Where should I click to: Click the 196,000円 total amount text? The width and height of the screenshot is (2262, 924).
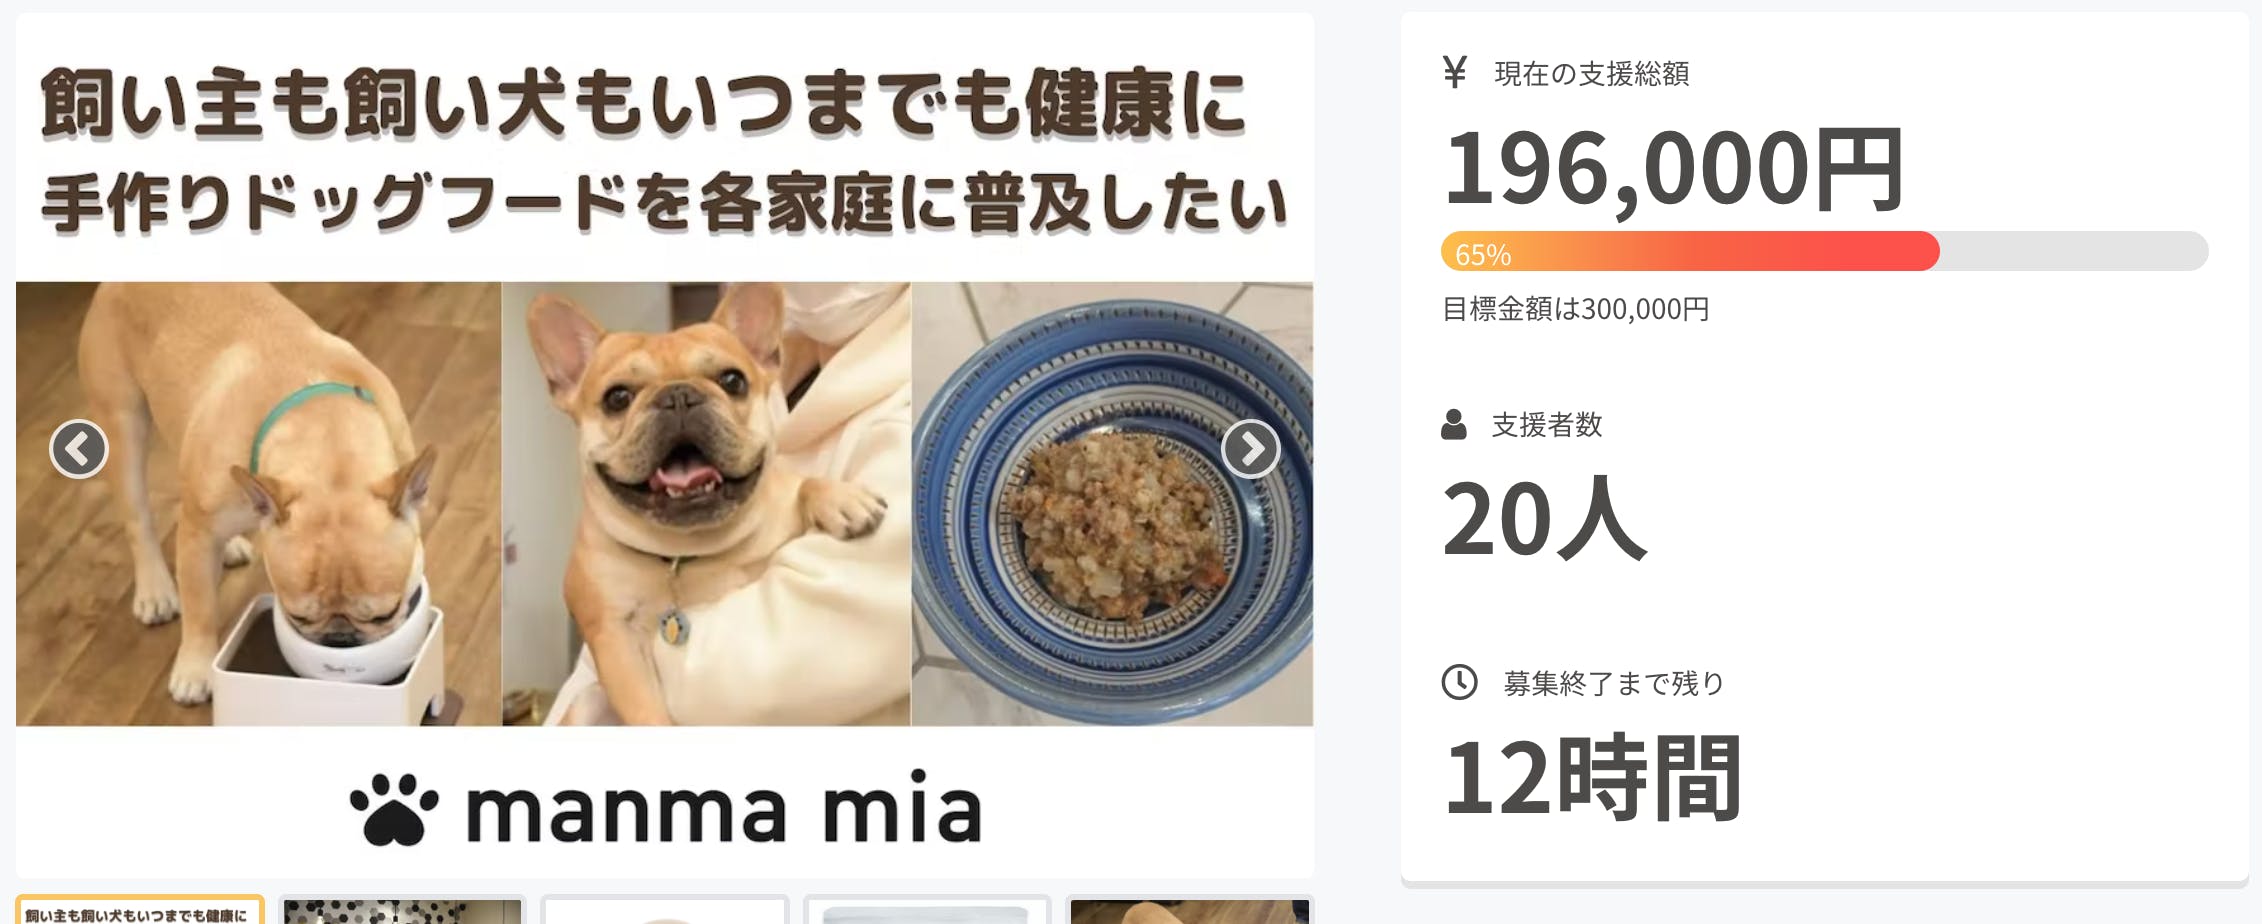[x=1674, y=169]
